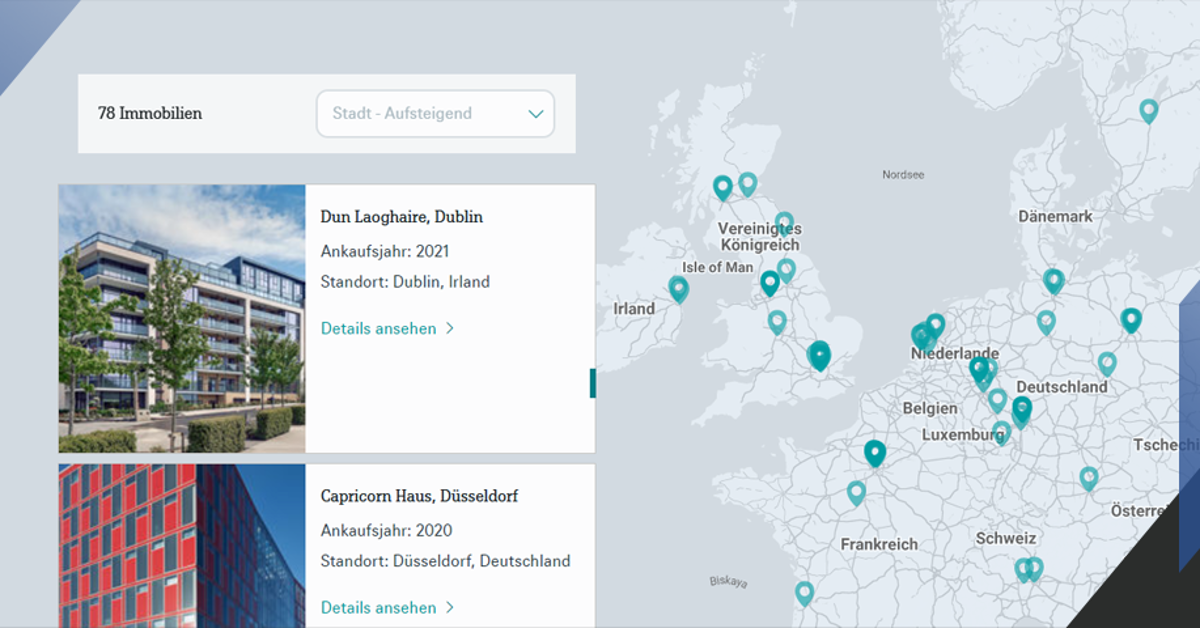Select the map marker near Bordeaux above Biskaya

(x=806, y=591)
